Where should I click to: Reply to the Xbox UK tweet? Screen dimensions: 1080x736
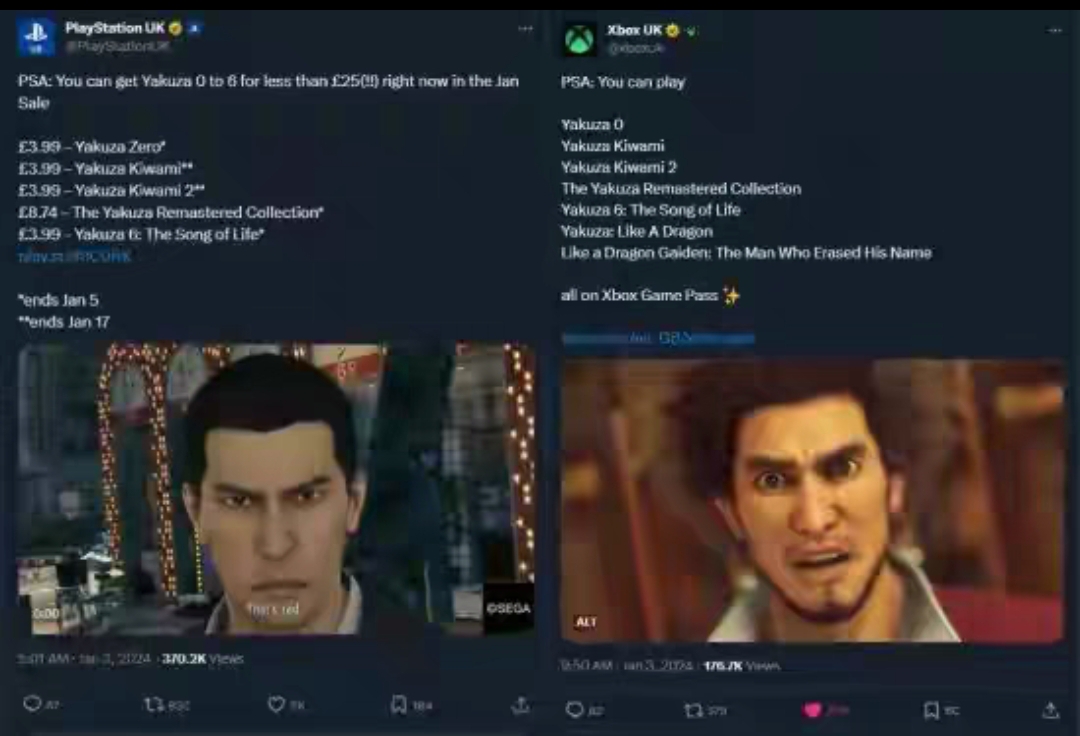point(574,709)
